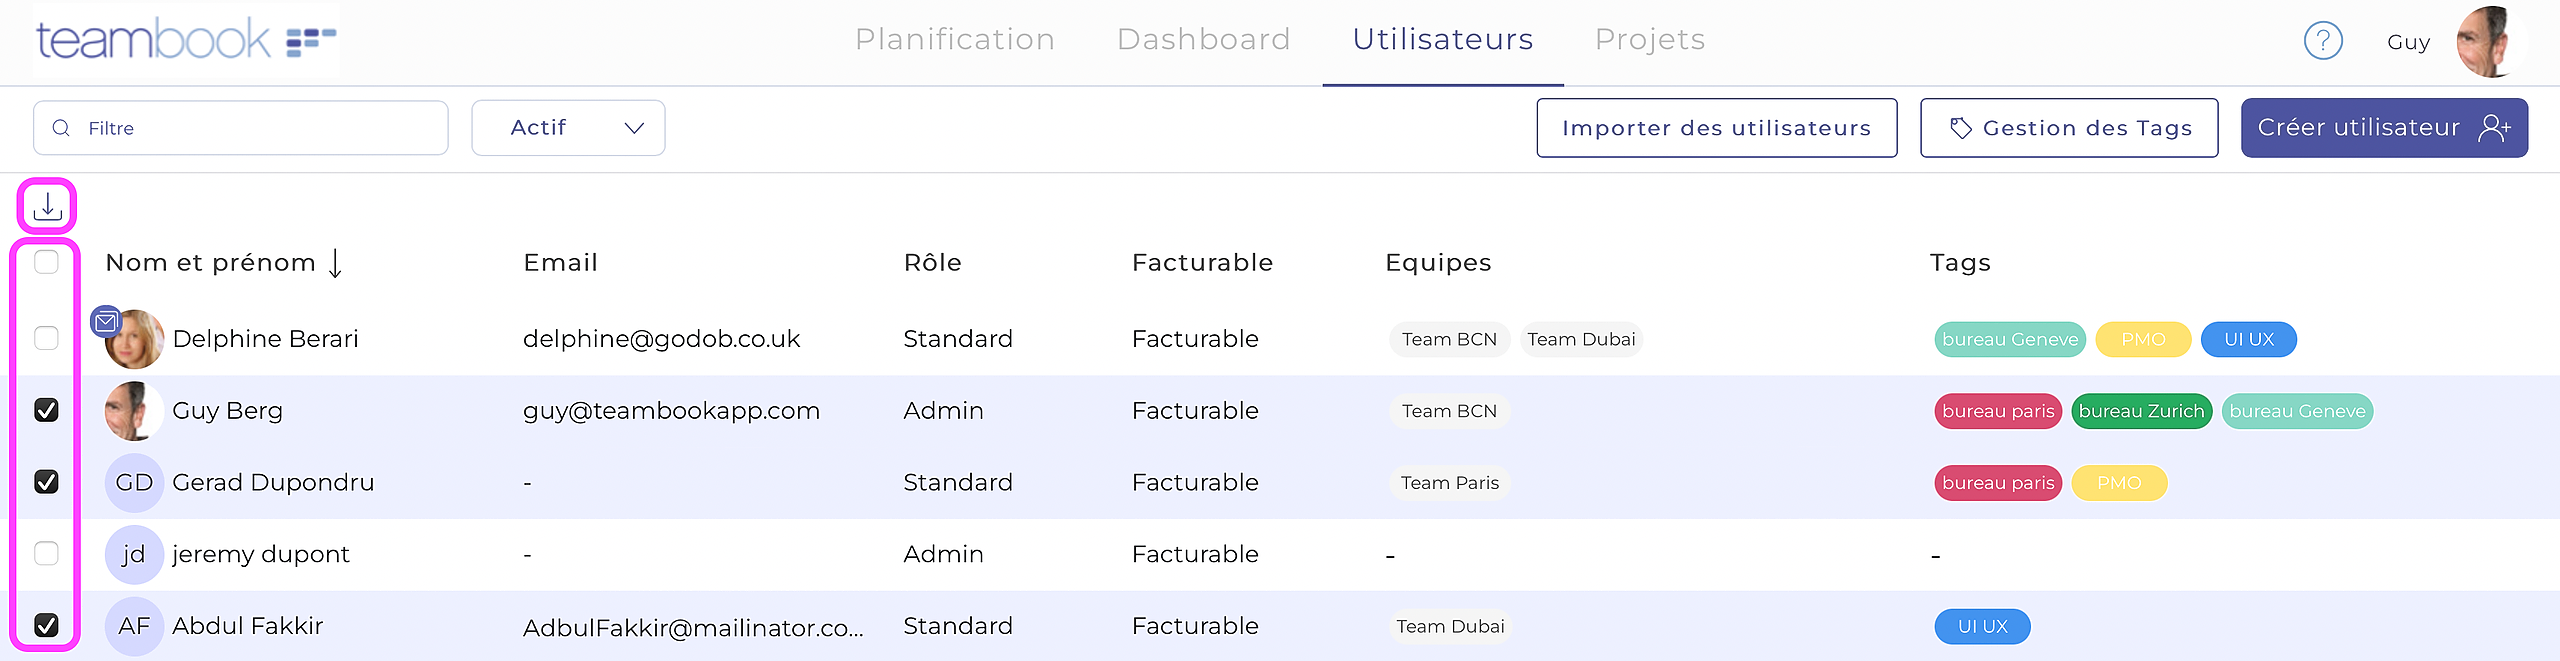Screen dimensions: 2560x661
Task: Click bureau Geneve tag on Guy Berg's row
Action: click(2297, 411)
